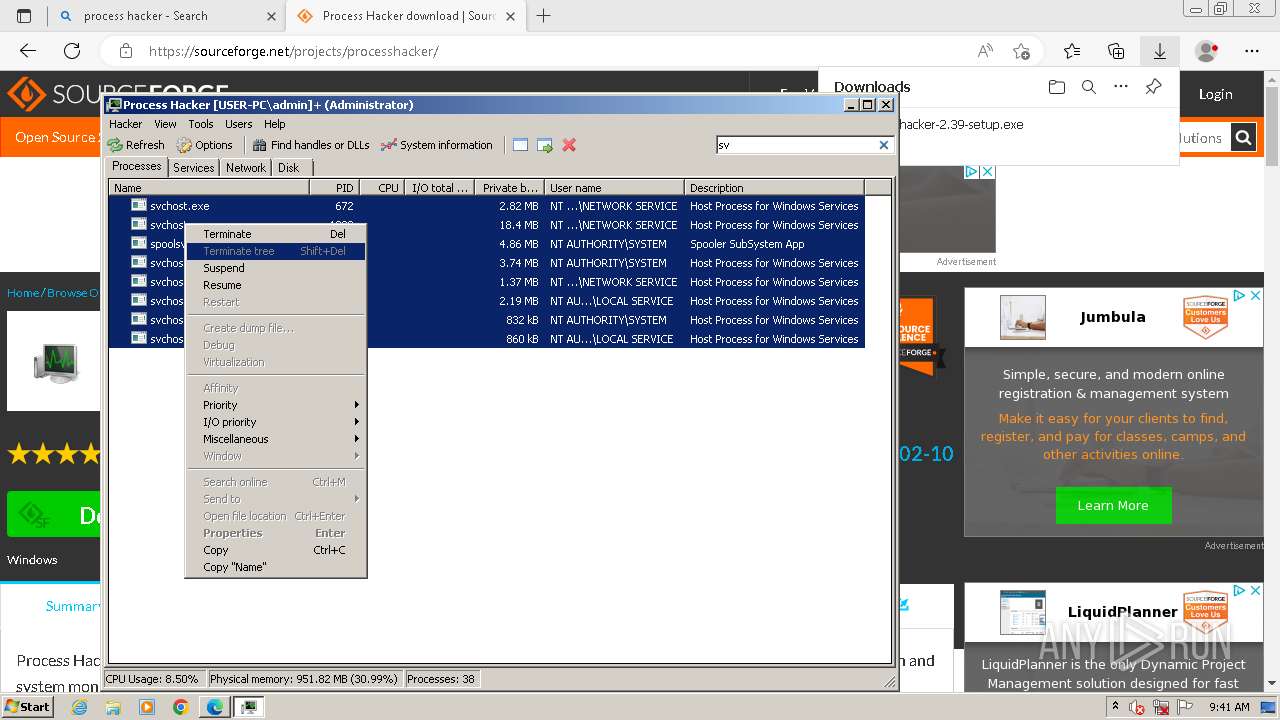Show hidden tray icons arrow
Screen dimensions: 1280x720
click(1114, 707)
